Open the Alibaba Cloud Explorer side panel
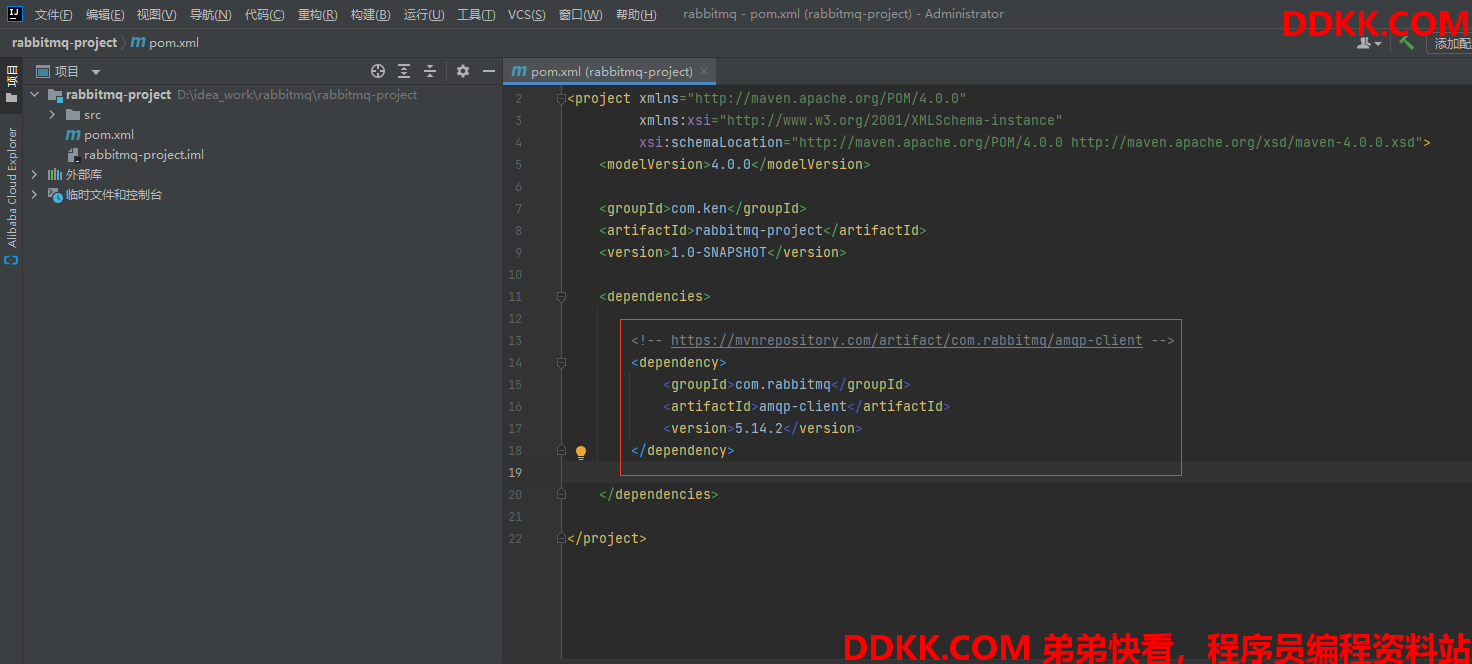The height and width of the screenshot is (664, 1472). coord(12,187)
